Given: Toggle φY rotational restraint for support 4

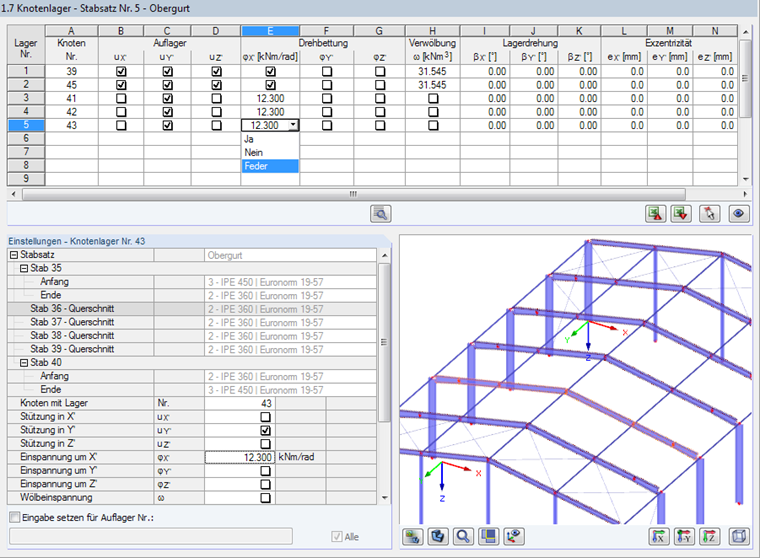Looking at the screenshot, I should [327, 112].
